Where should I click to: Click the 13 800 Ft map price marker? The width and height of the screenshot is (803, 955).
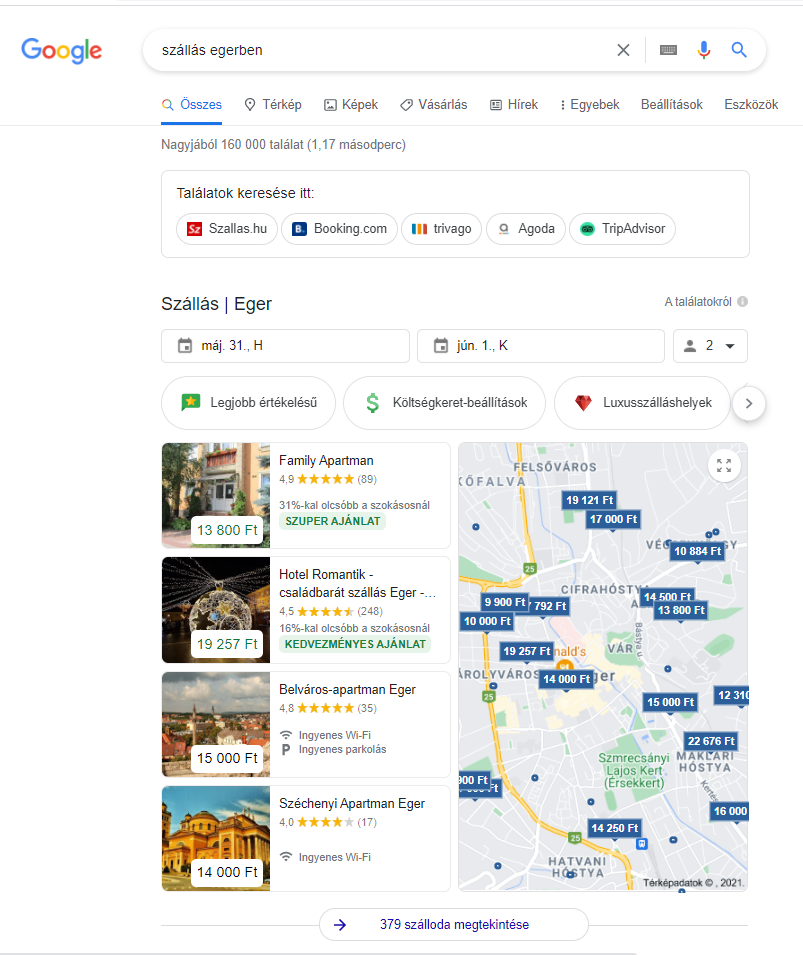(681, 610)
